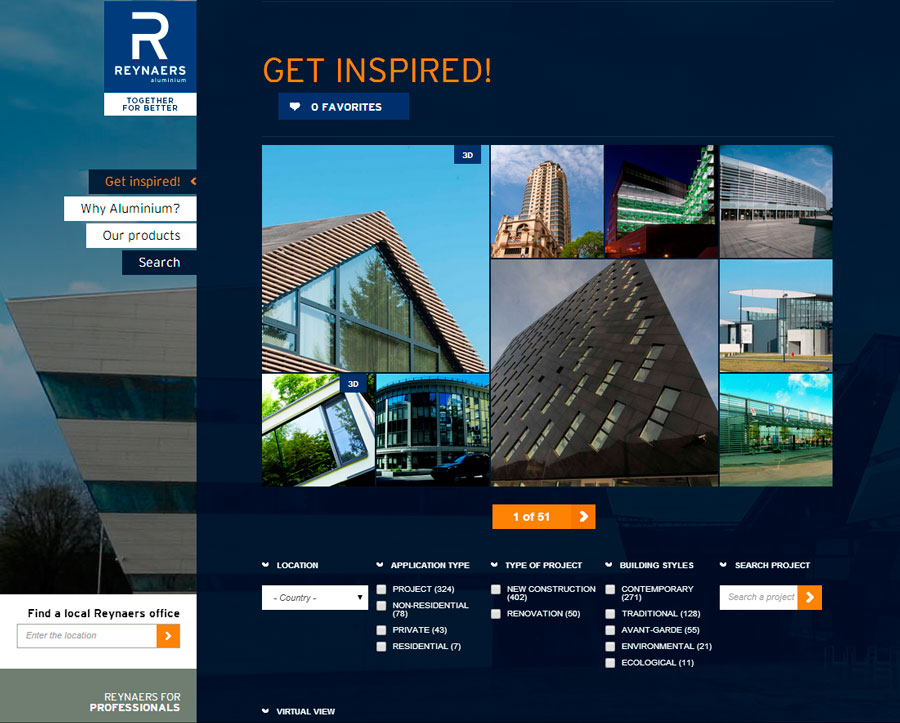Viewport: 900px width, 723px height.
Task: Check the Contemporary (271) checkbox
Action: tap(610, 589)
